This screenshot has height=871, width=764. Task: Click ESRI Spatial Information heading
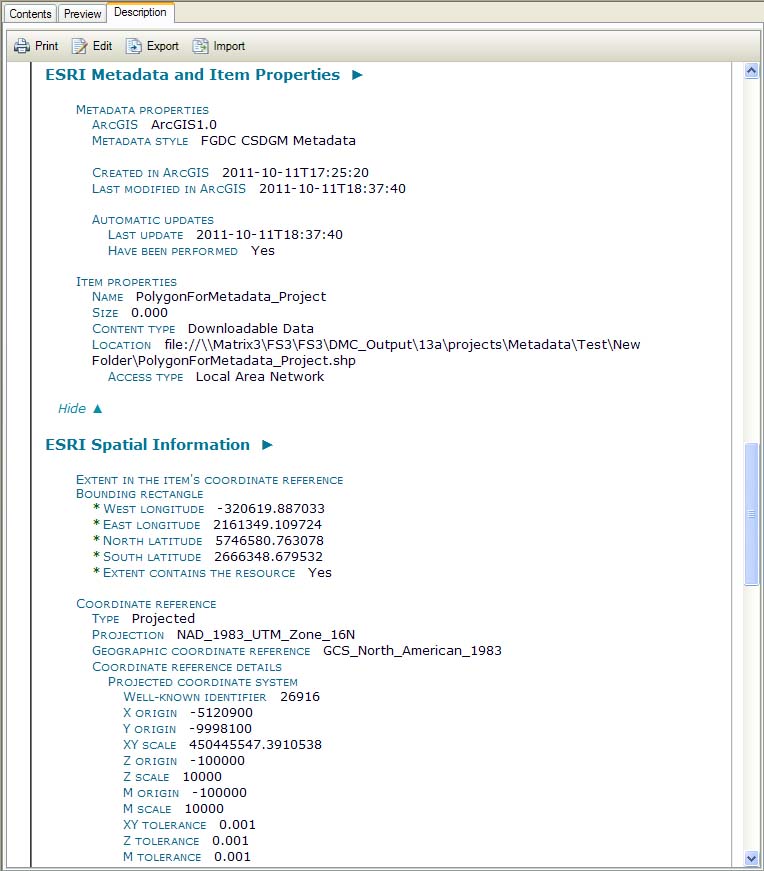coord(147,445)
